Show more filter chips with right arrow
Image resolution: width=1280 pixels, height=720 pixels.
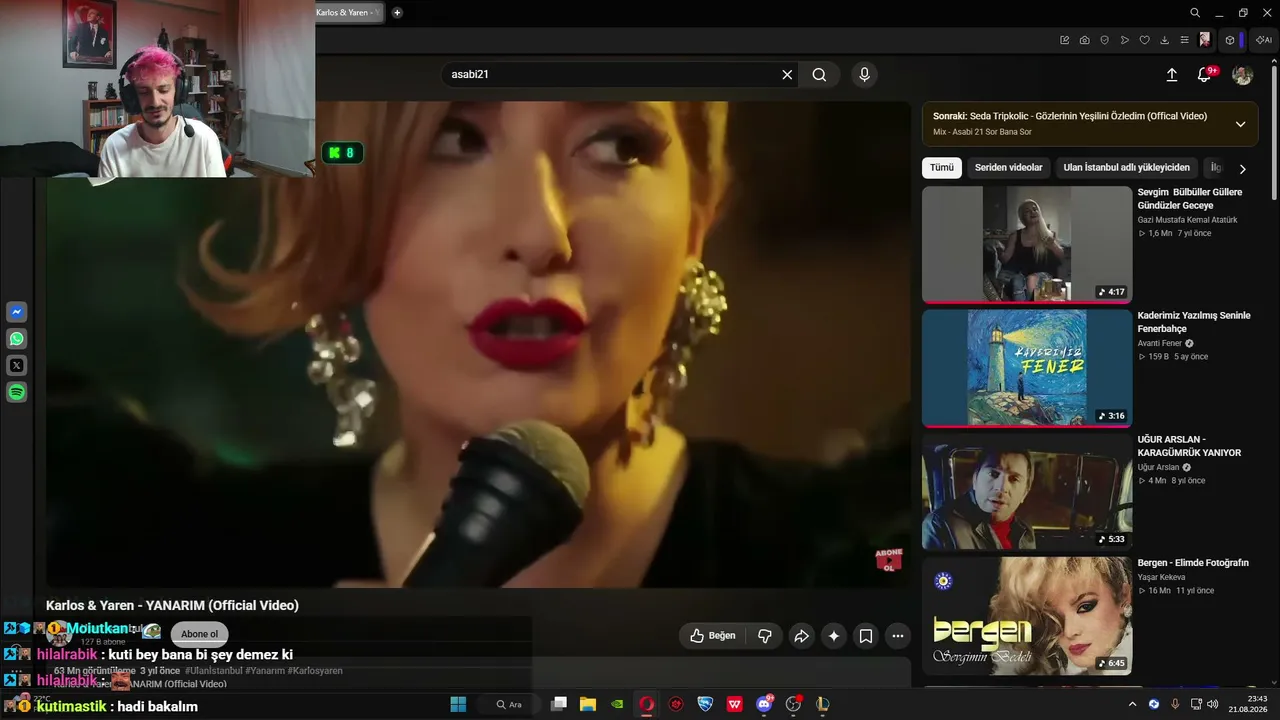coord(1243,169)
